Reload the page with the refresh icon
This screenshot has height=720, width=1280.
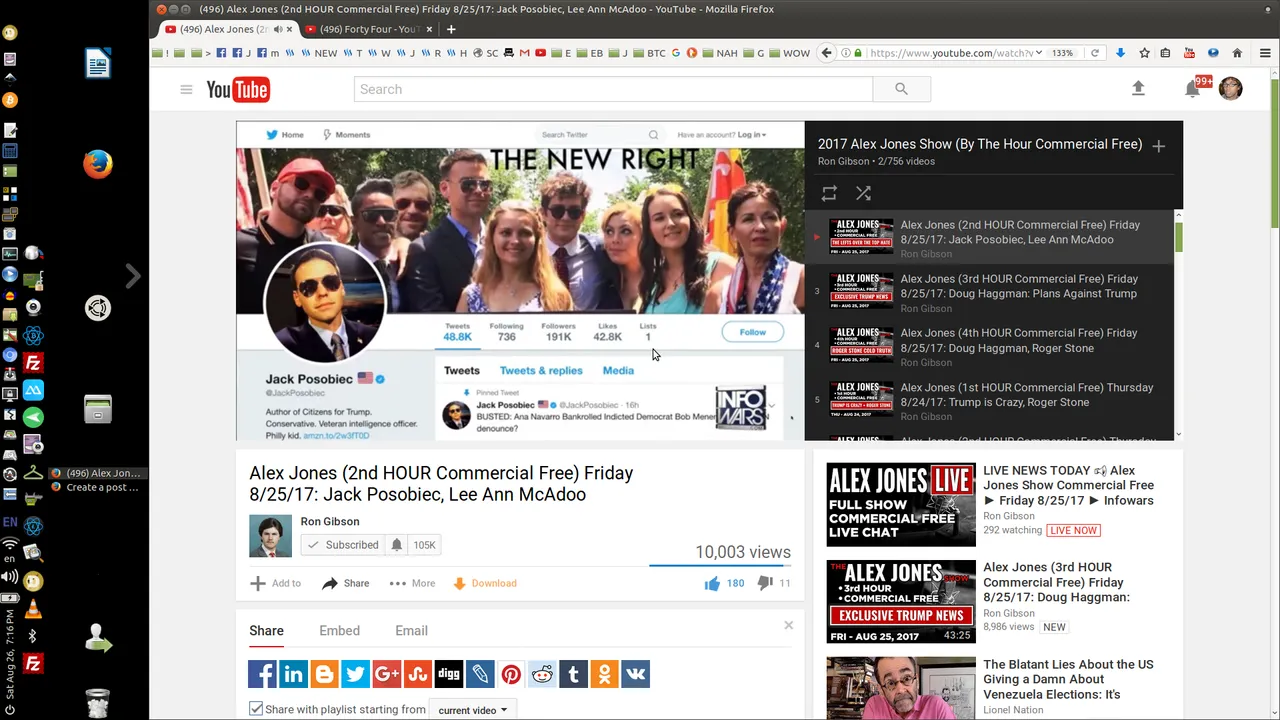1095,53
